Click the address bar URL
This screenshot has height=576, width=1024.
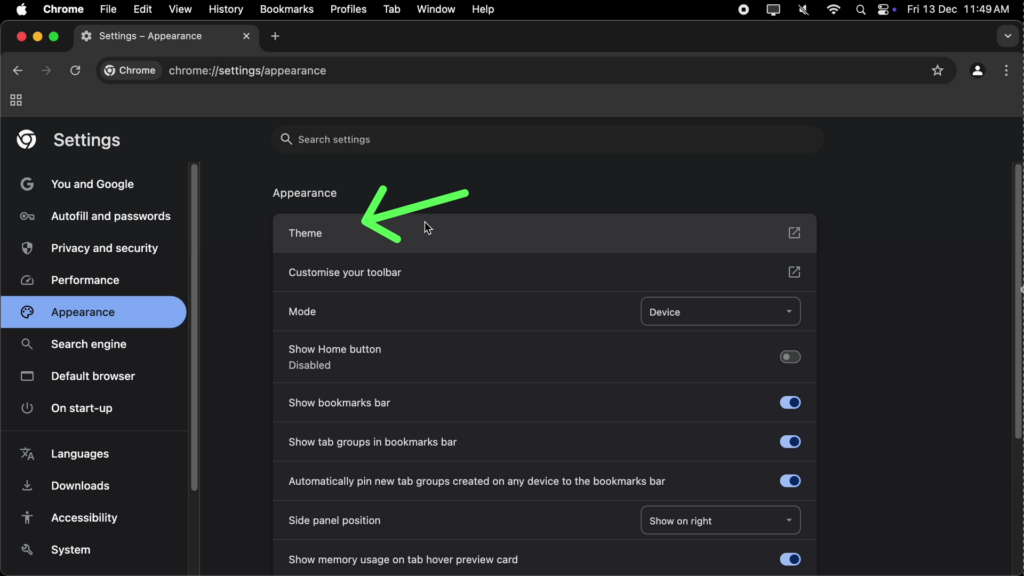point(248,71)
